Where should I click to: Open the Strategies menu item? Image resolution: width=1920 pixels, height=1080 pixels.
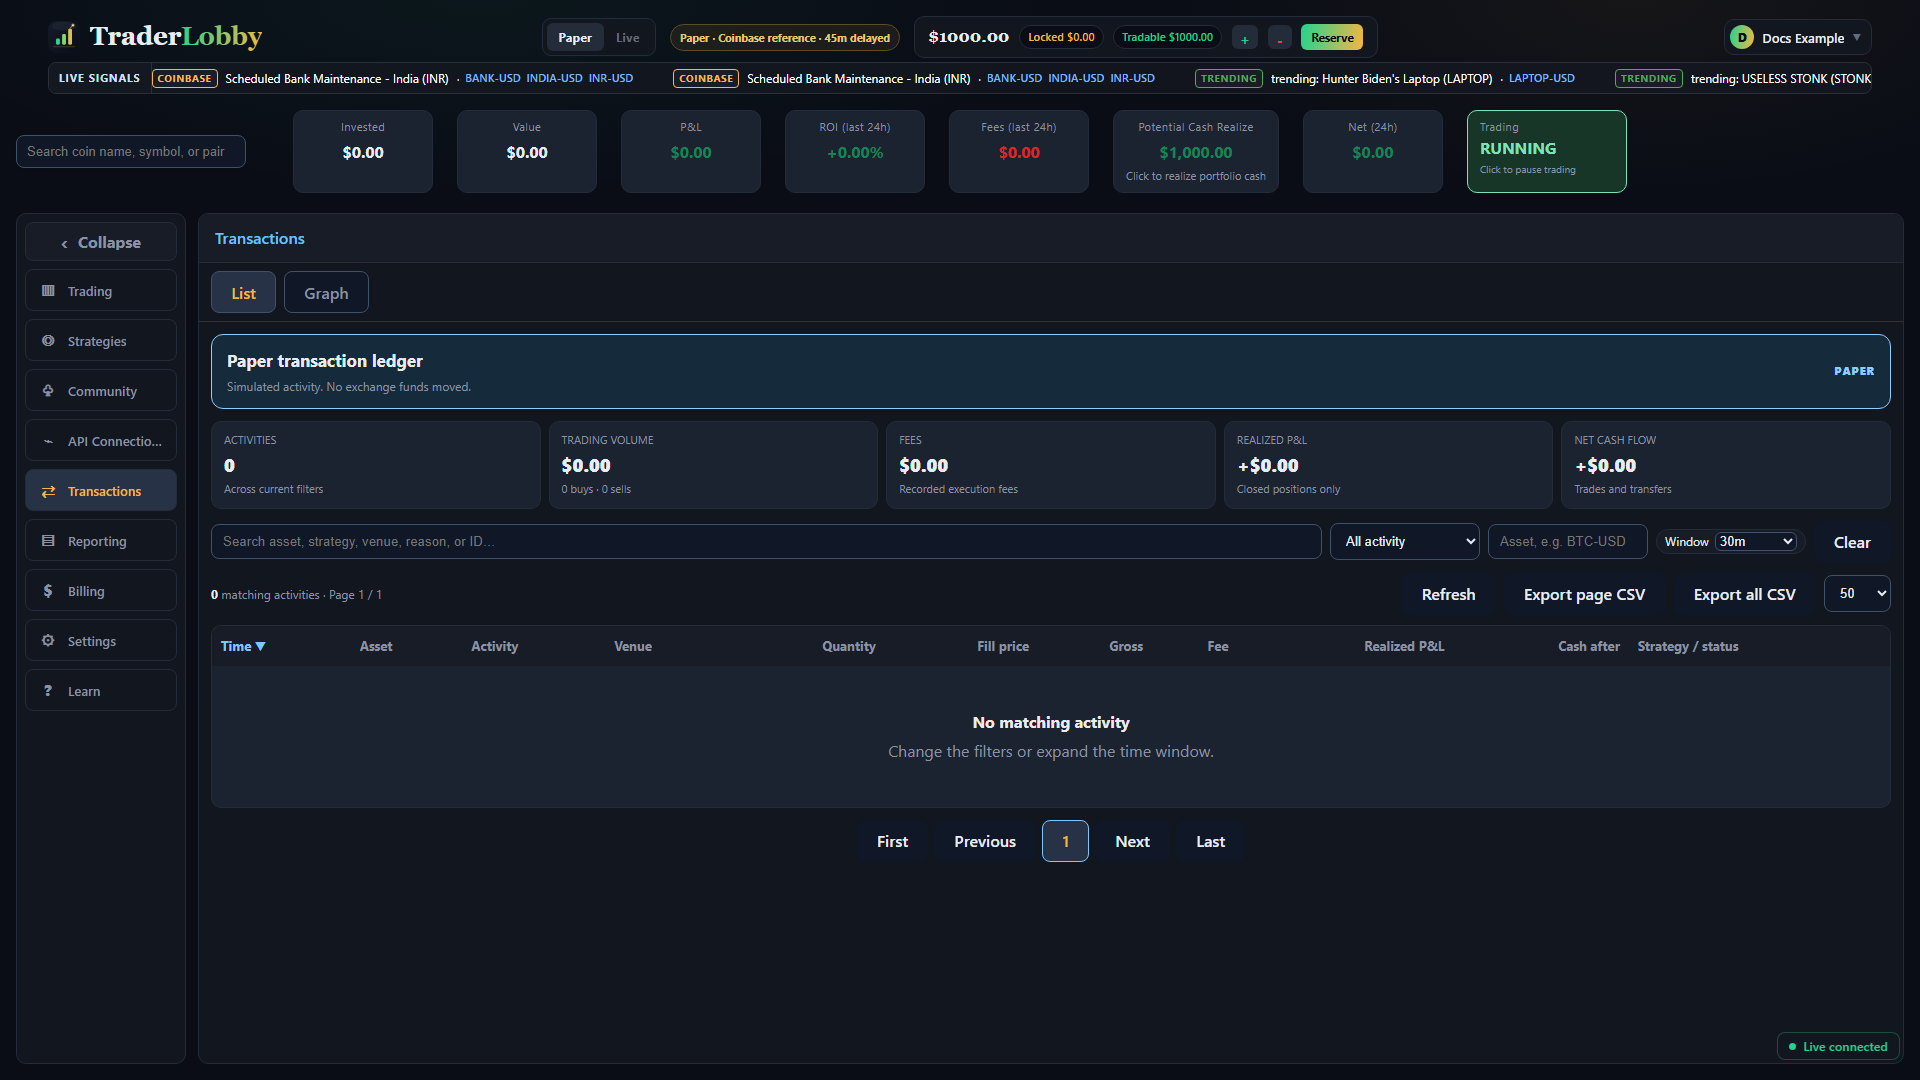coord(101,341)
